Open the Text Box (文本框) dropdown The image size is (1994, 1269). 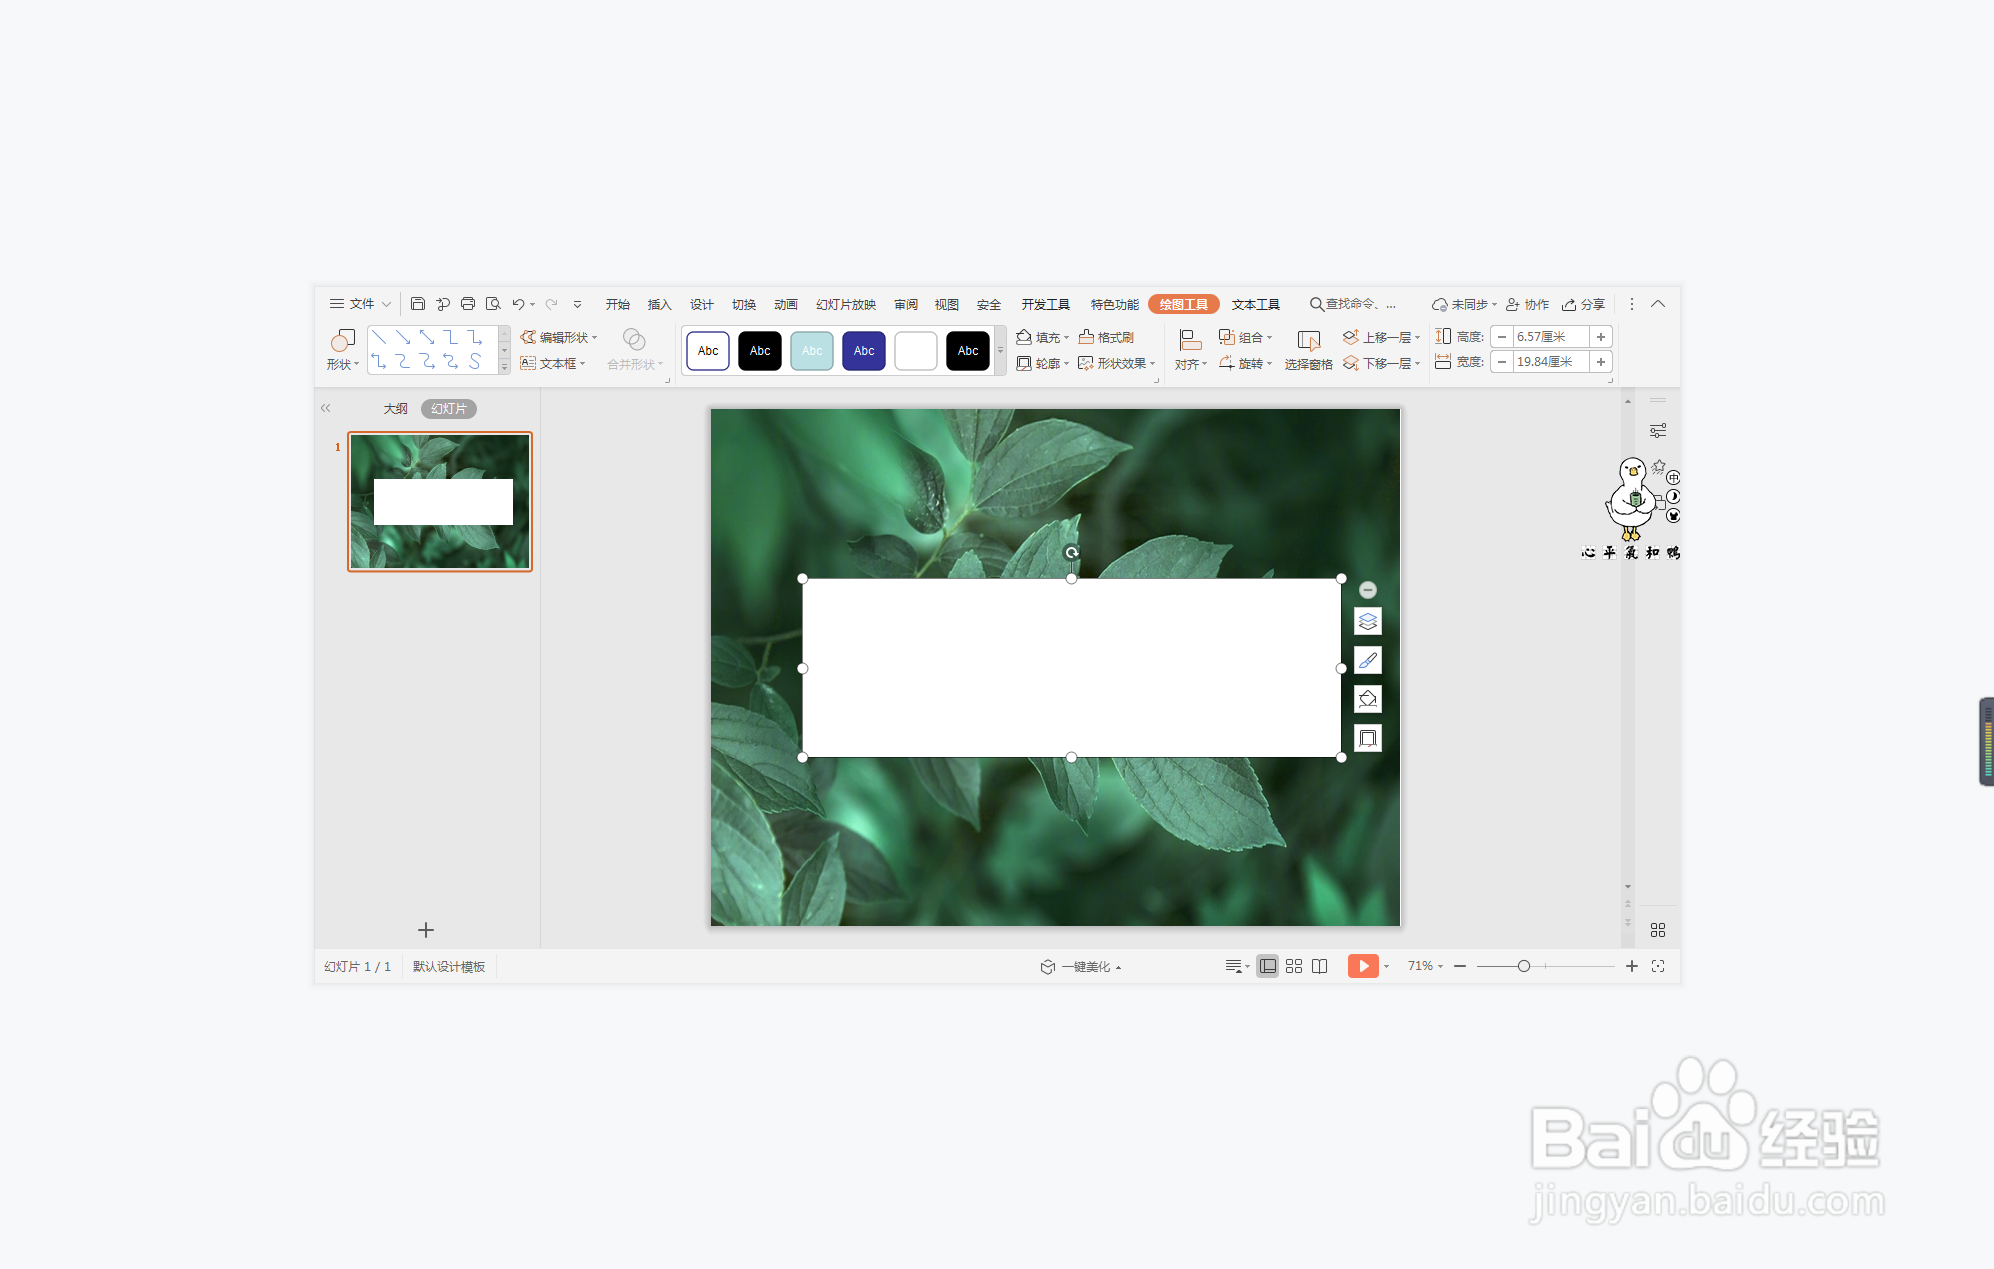pos(553,363)
